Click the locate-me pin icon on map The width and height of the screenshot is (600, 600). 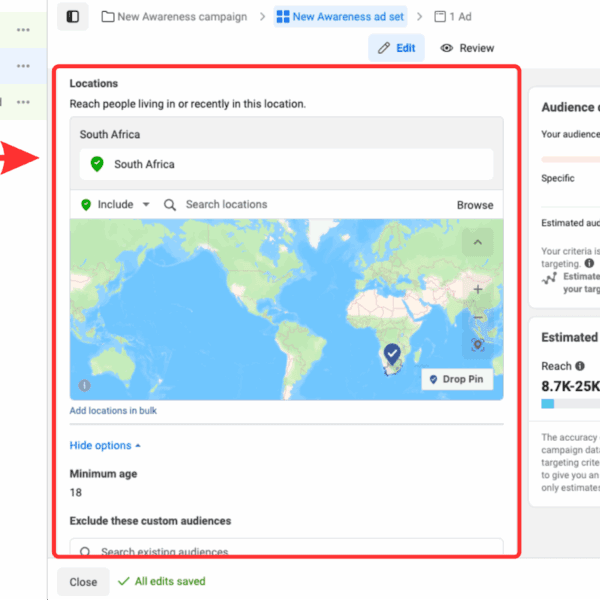(x=478, y=345)
